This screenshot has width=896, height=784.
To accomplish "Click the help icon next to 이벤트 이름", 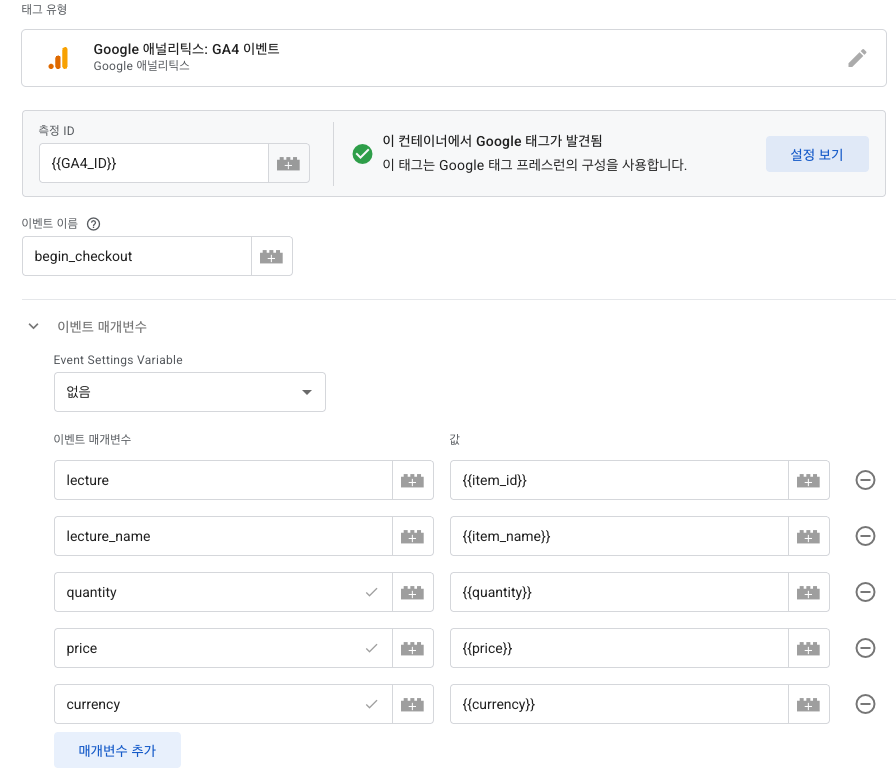I will pos(94,224).
